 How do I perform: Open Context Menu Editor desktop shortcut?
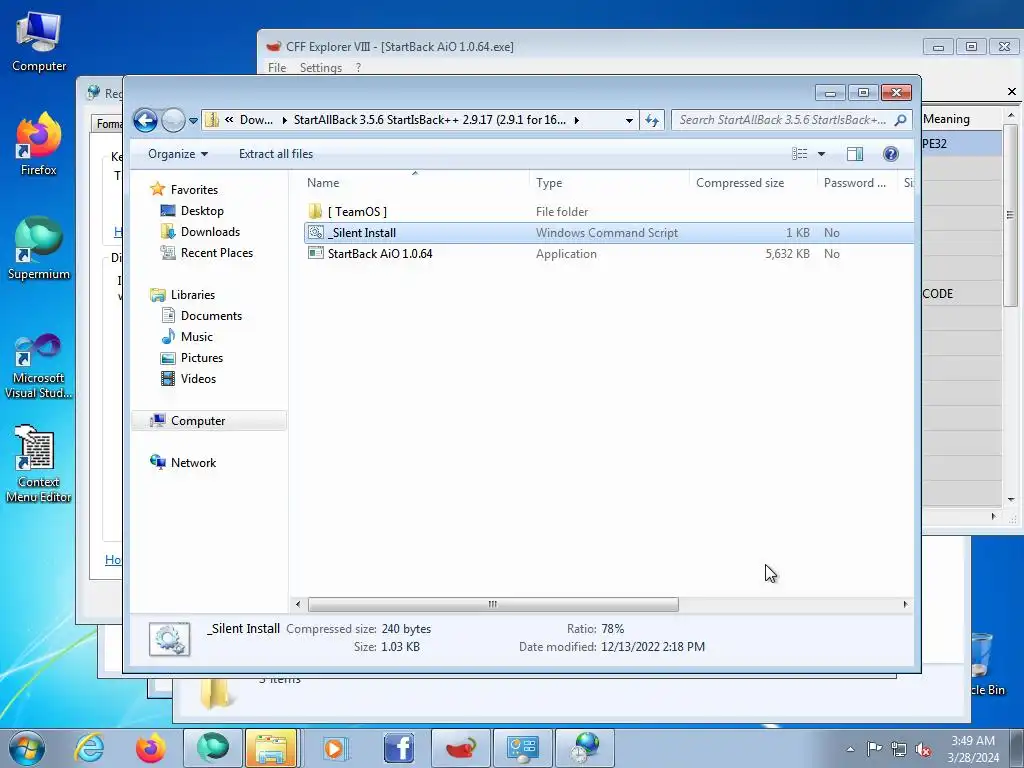(x=39, y=464)
